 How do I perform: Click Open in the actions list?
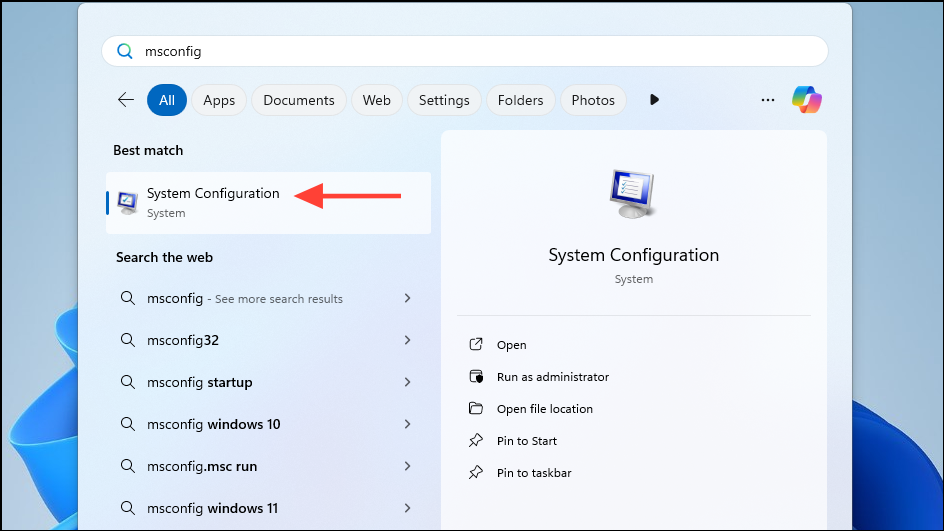pos(512,345)
